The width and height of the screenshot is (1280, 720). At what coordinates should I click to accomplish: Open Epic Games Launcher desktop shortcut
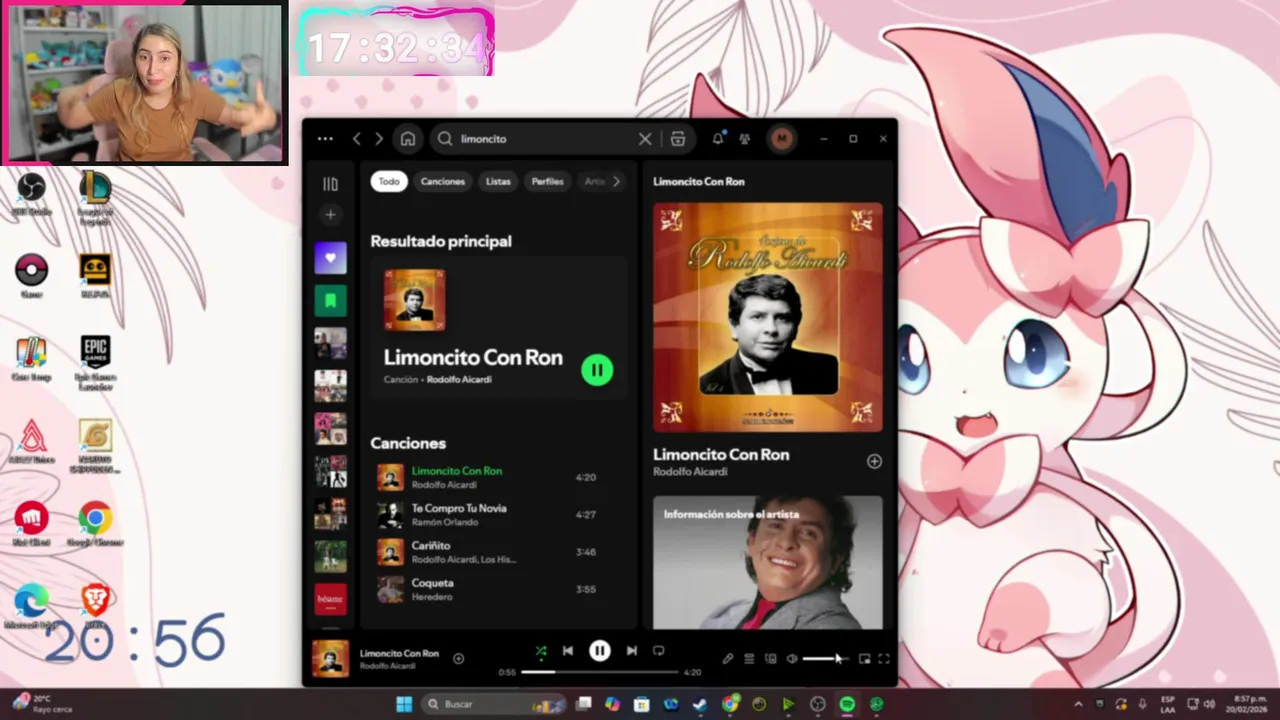click(95, 362)
